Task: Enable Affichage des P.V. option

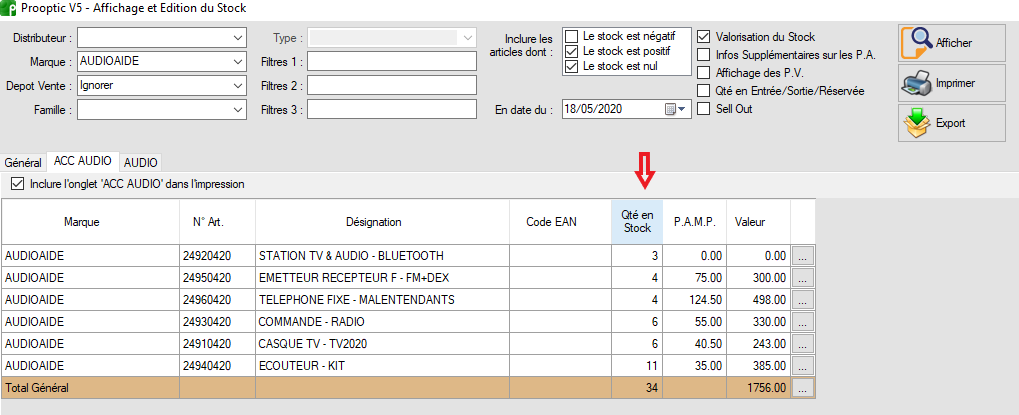Action: tap(703, 73)
